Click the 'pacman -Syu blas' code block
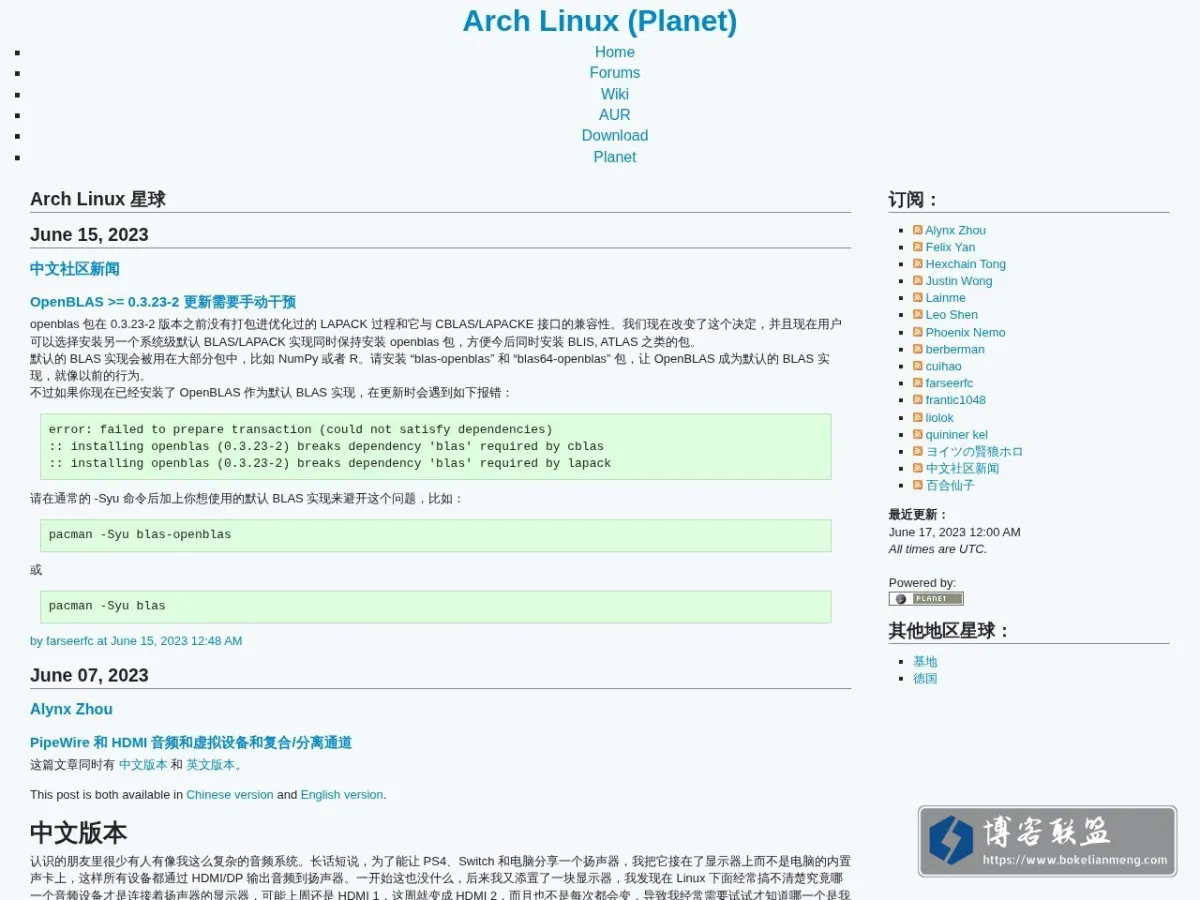The height and width of the screenshot is (900, 1200). [436, 606]
